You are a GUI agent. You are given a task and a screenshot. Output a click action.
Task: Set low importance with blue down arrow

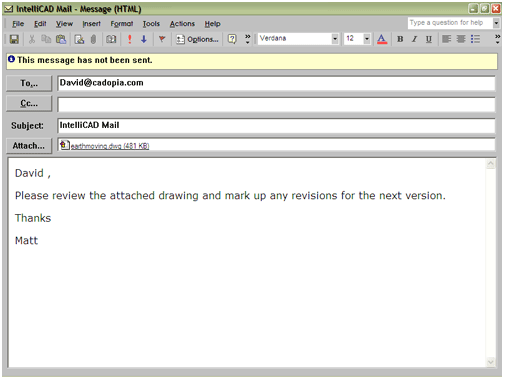(x=144, y=39)
